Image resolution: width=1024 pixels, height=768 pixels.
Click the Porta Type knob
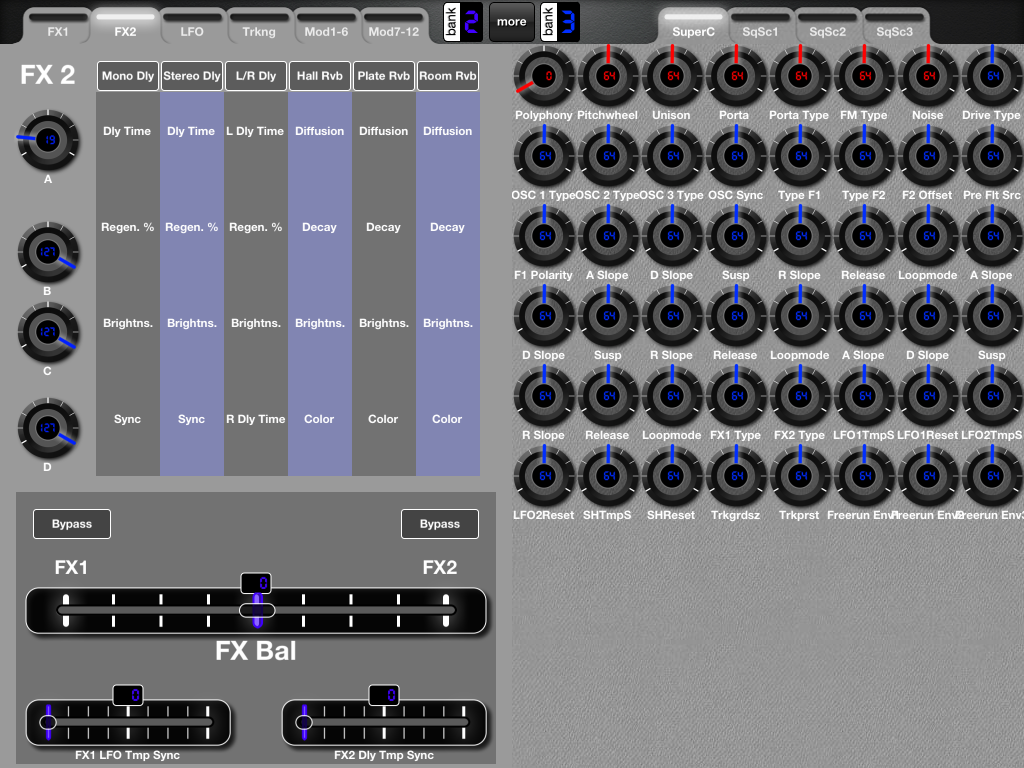tap(800, 76)
